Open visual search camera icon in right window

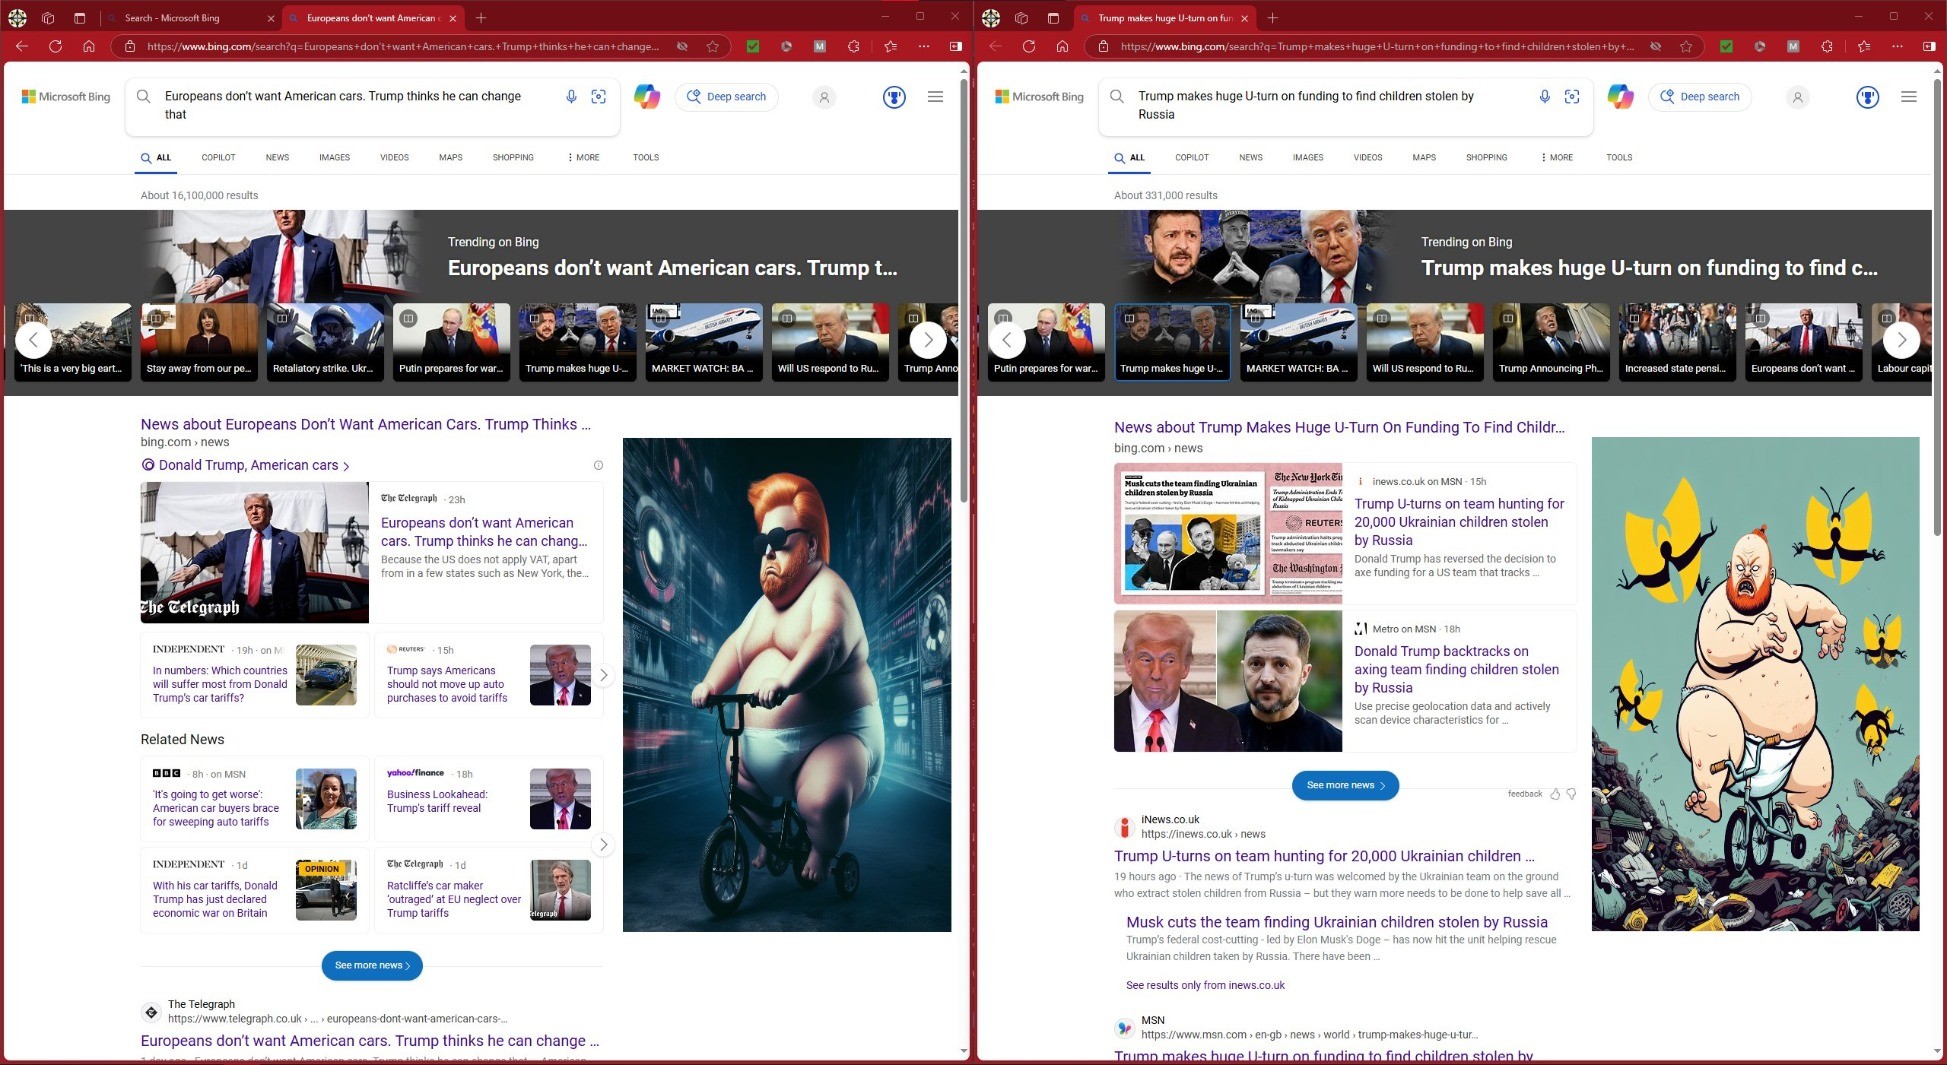point(1572,97)
